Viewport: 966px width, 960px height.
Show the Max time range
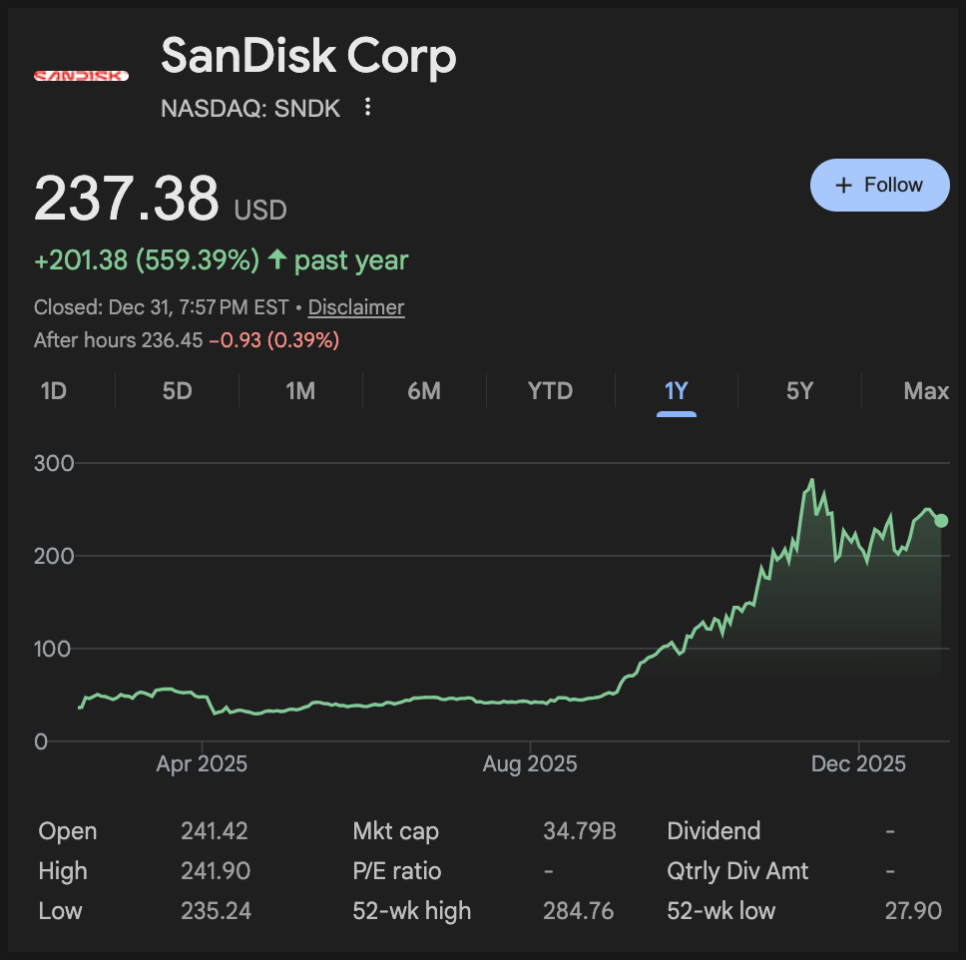[x=926, y=391]
